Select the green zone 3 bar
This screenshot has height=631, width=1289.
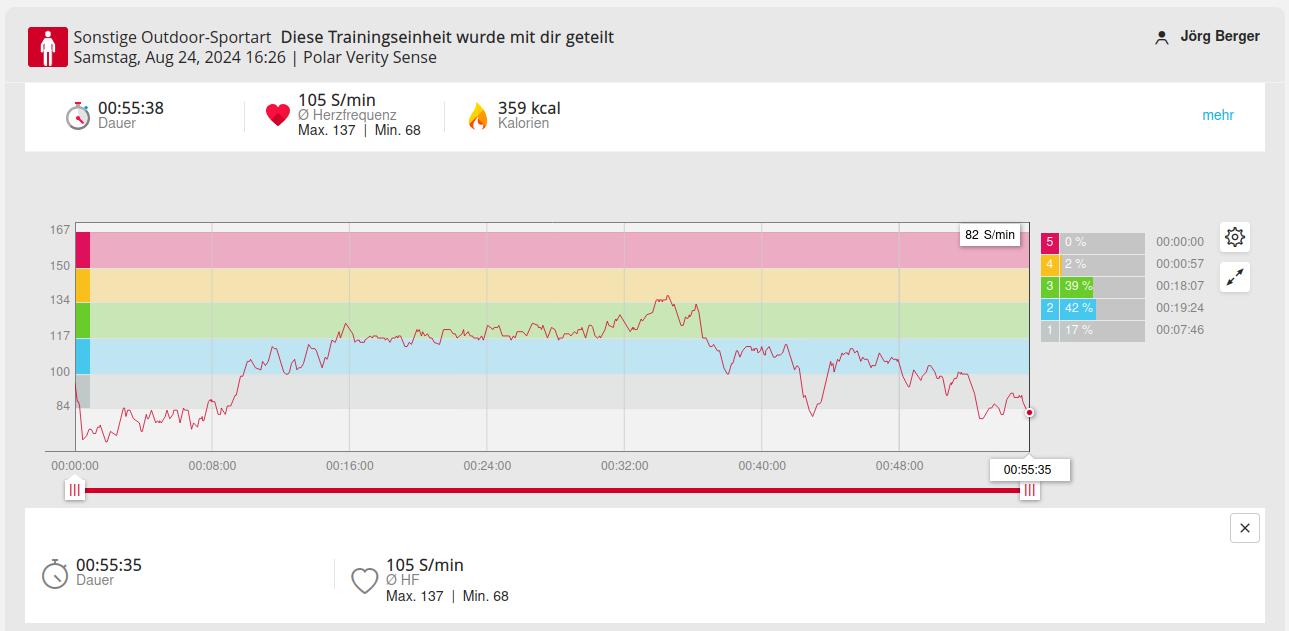1076,286
